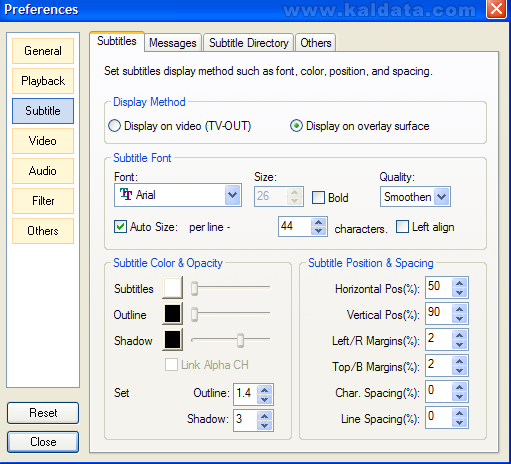This screenshot has height=464, width=511.
Task: Click the Vertical Pos field showing 90
Action: (439, 313)
